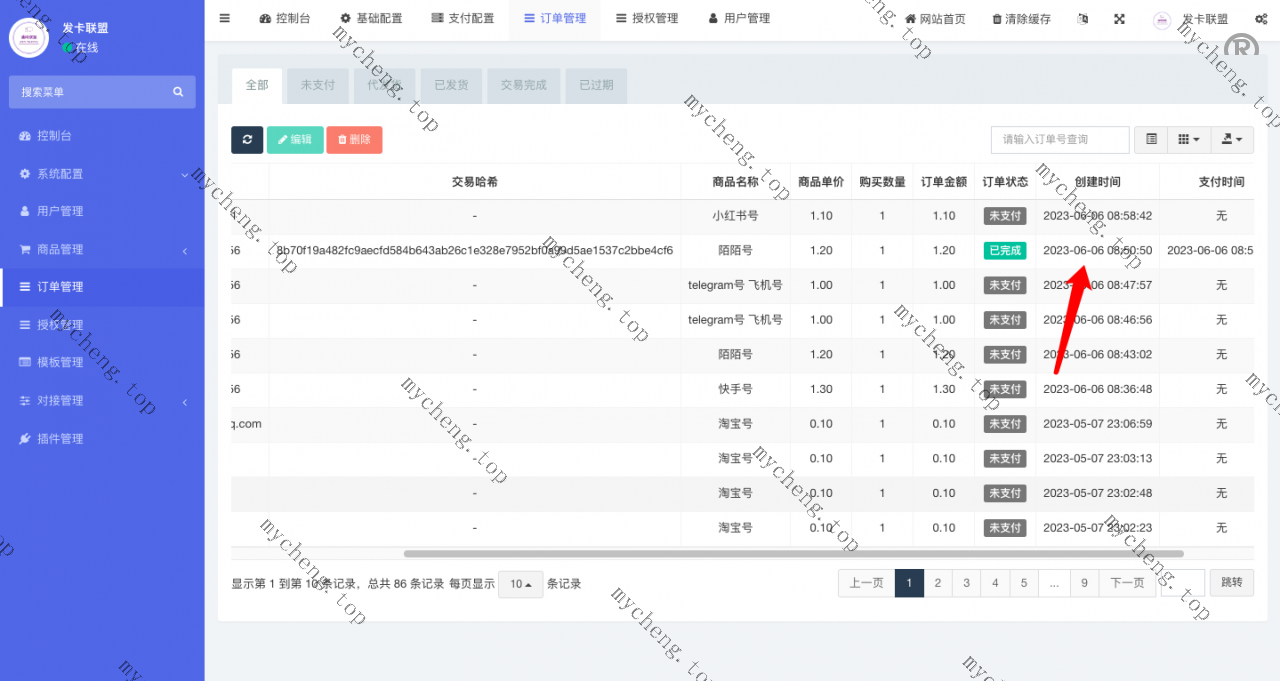The width and height of the screenshot is (1280, 681).
Task: Open 支付配置 in top navigation
Action: 463,18
